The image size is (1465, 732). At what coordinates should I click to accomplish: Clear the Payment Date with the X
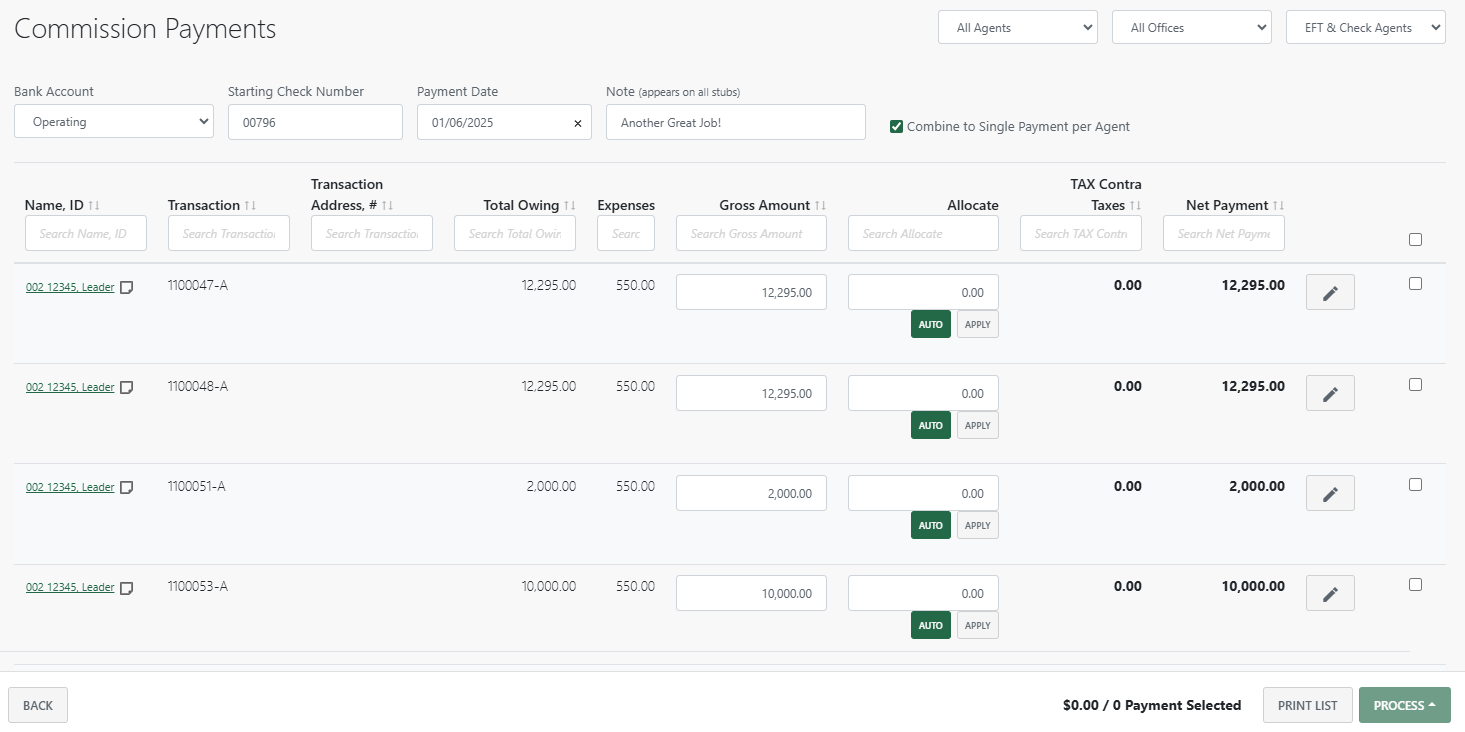pos(577,123)
